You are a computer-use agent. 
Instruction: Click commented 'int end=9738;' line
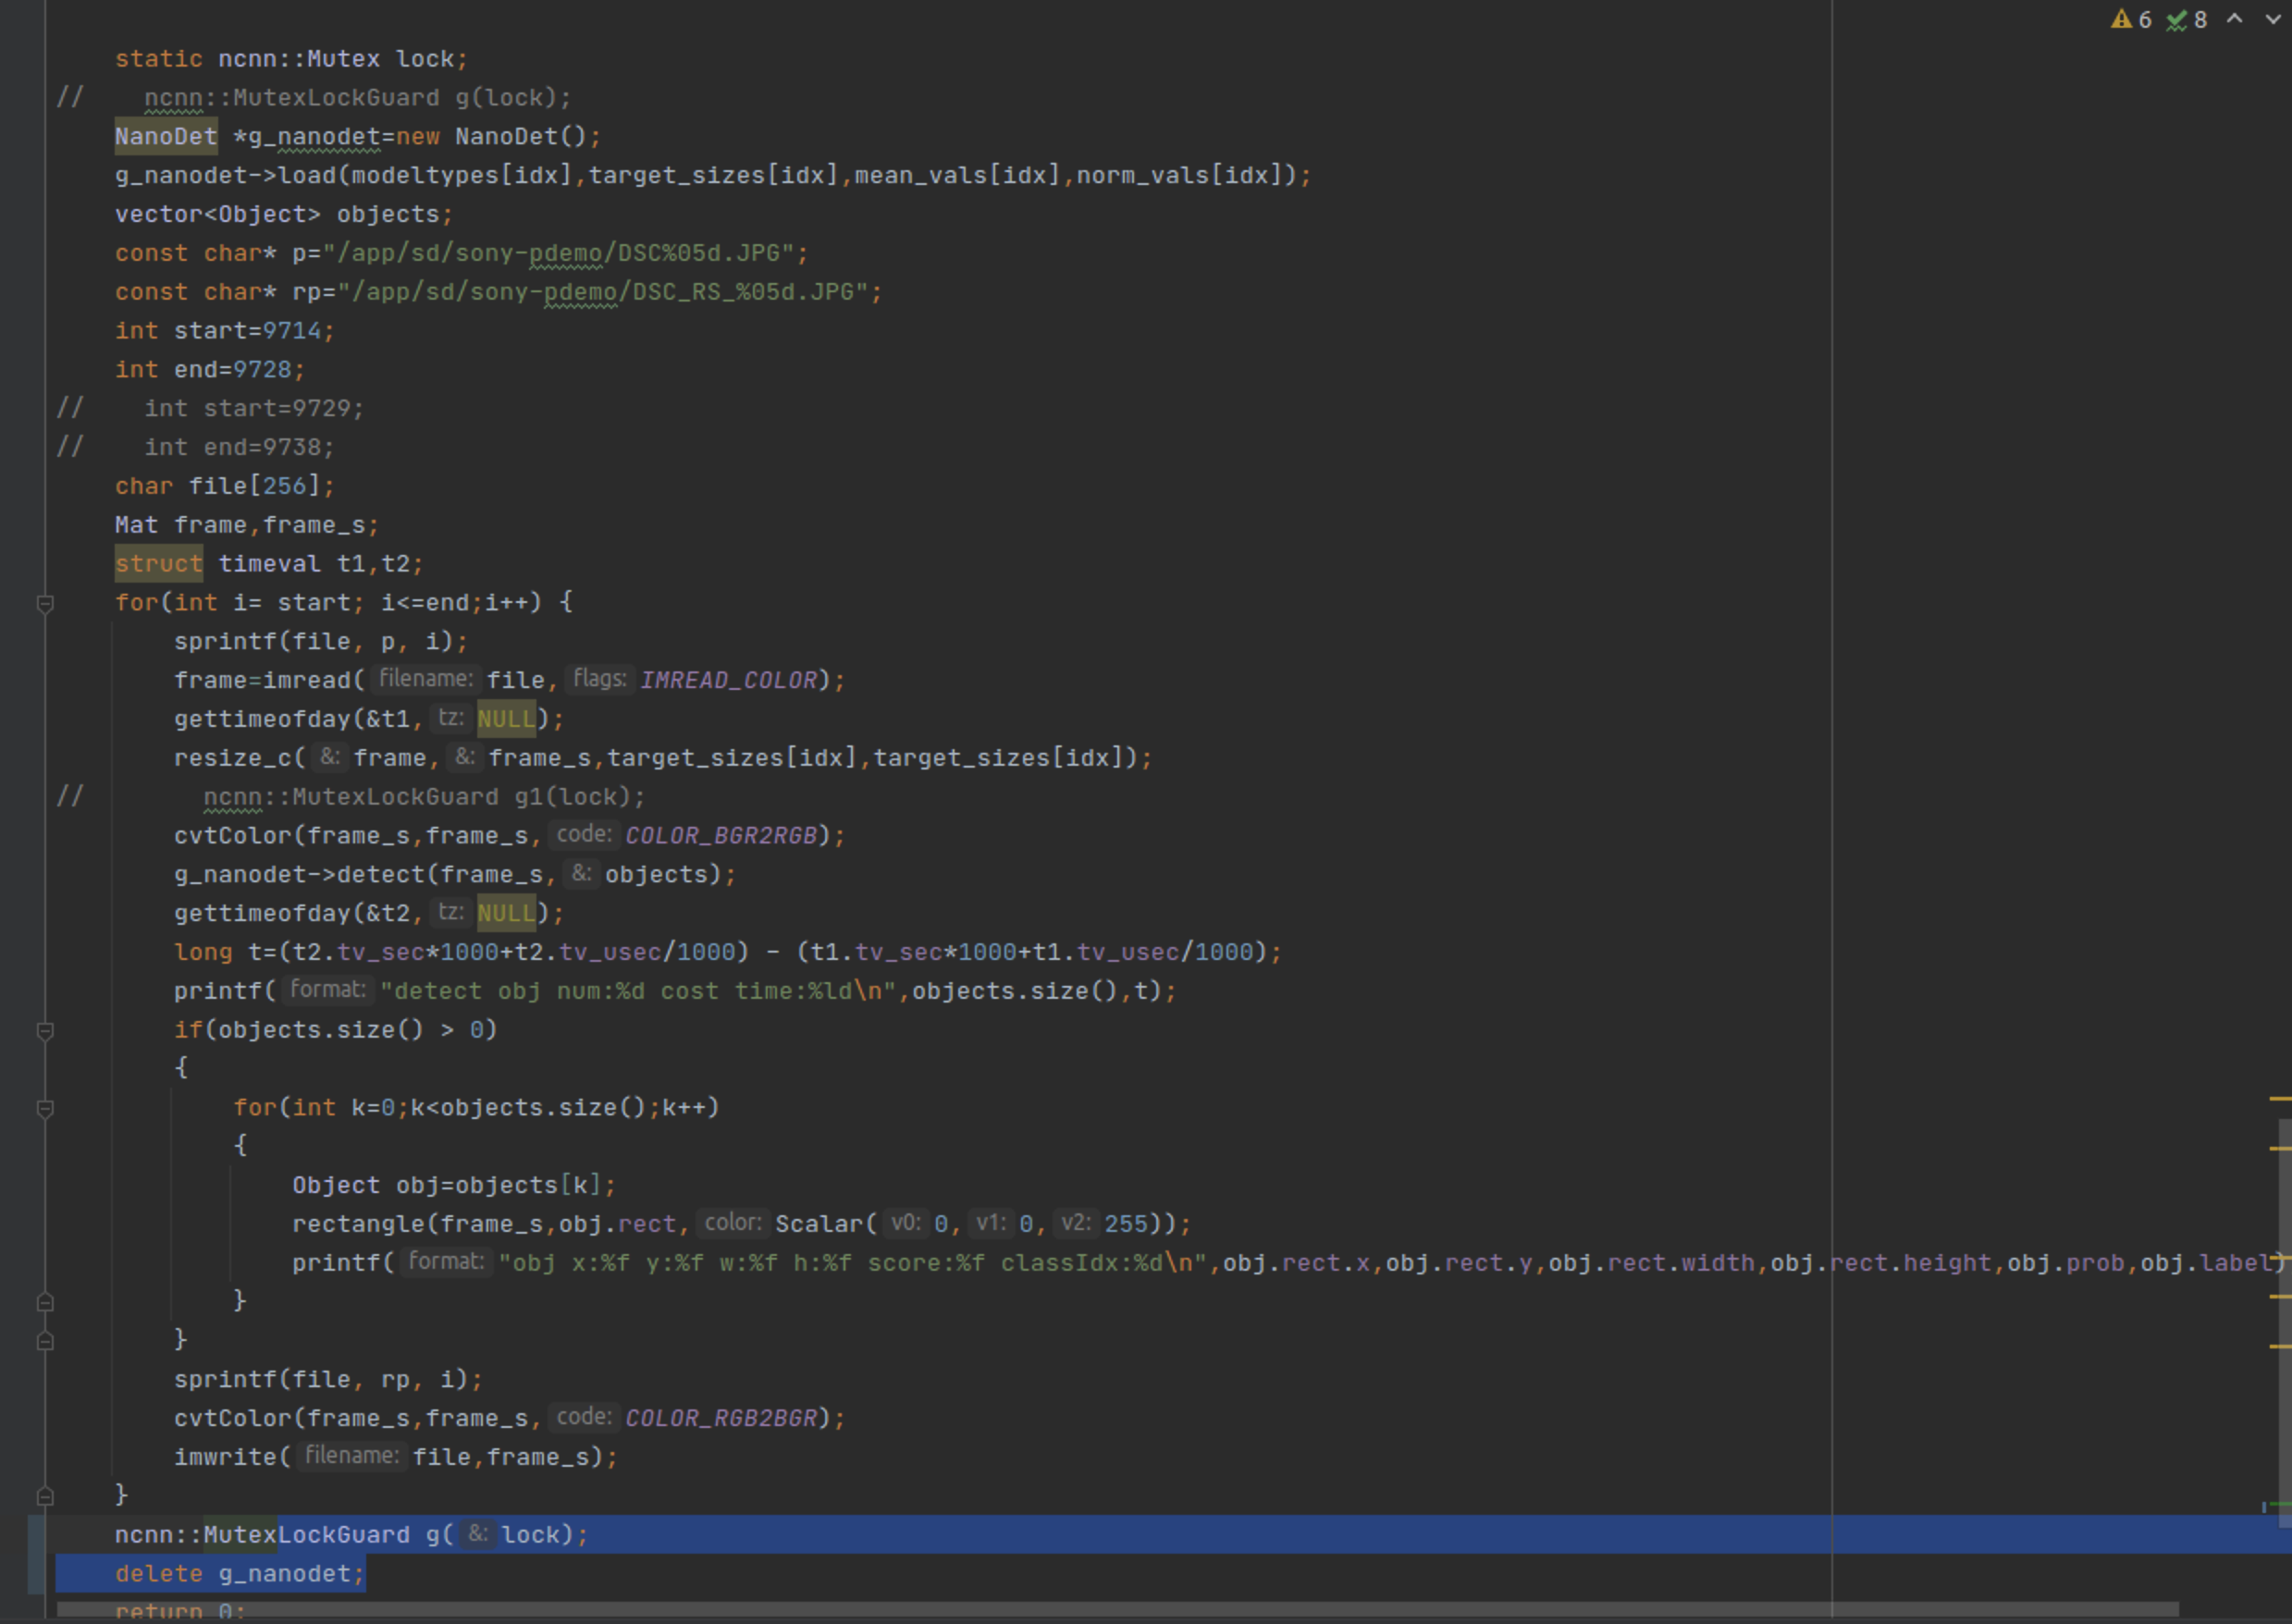coord(239,447)
